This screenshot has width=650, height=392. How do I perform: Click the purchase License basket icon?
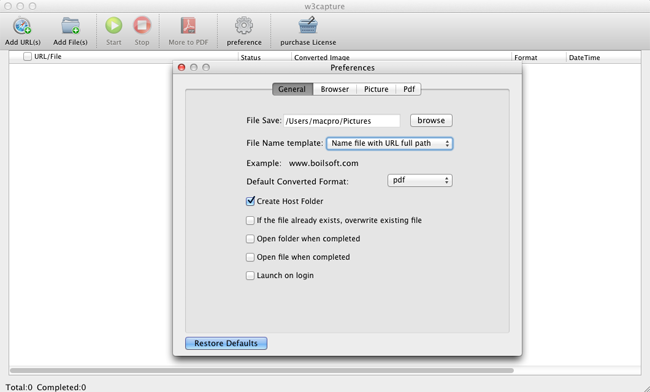coord(308,25)
